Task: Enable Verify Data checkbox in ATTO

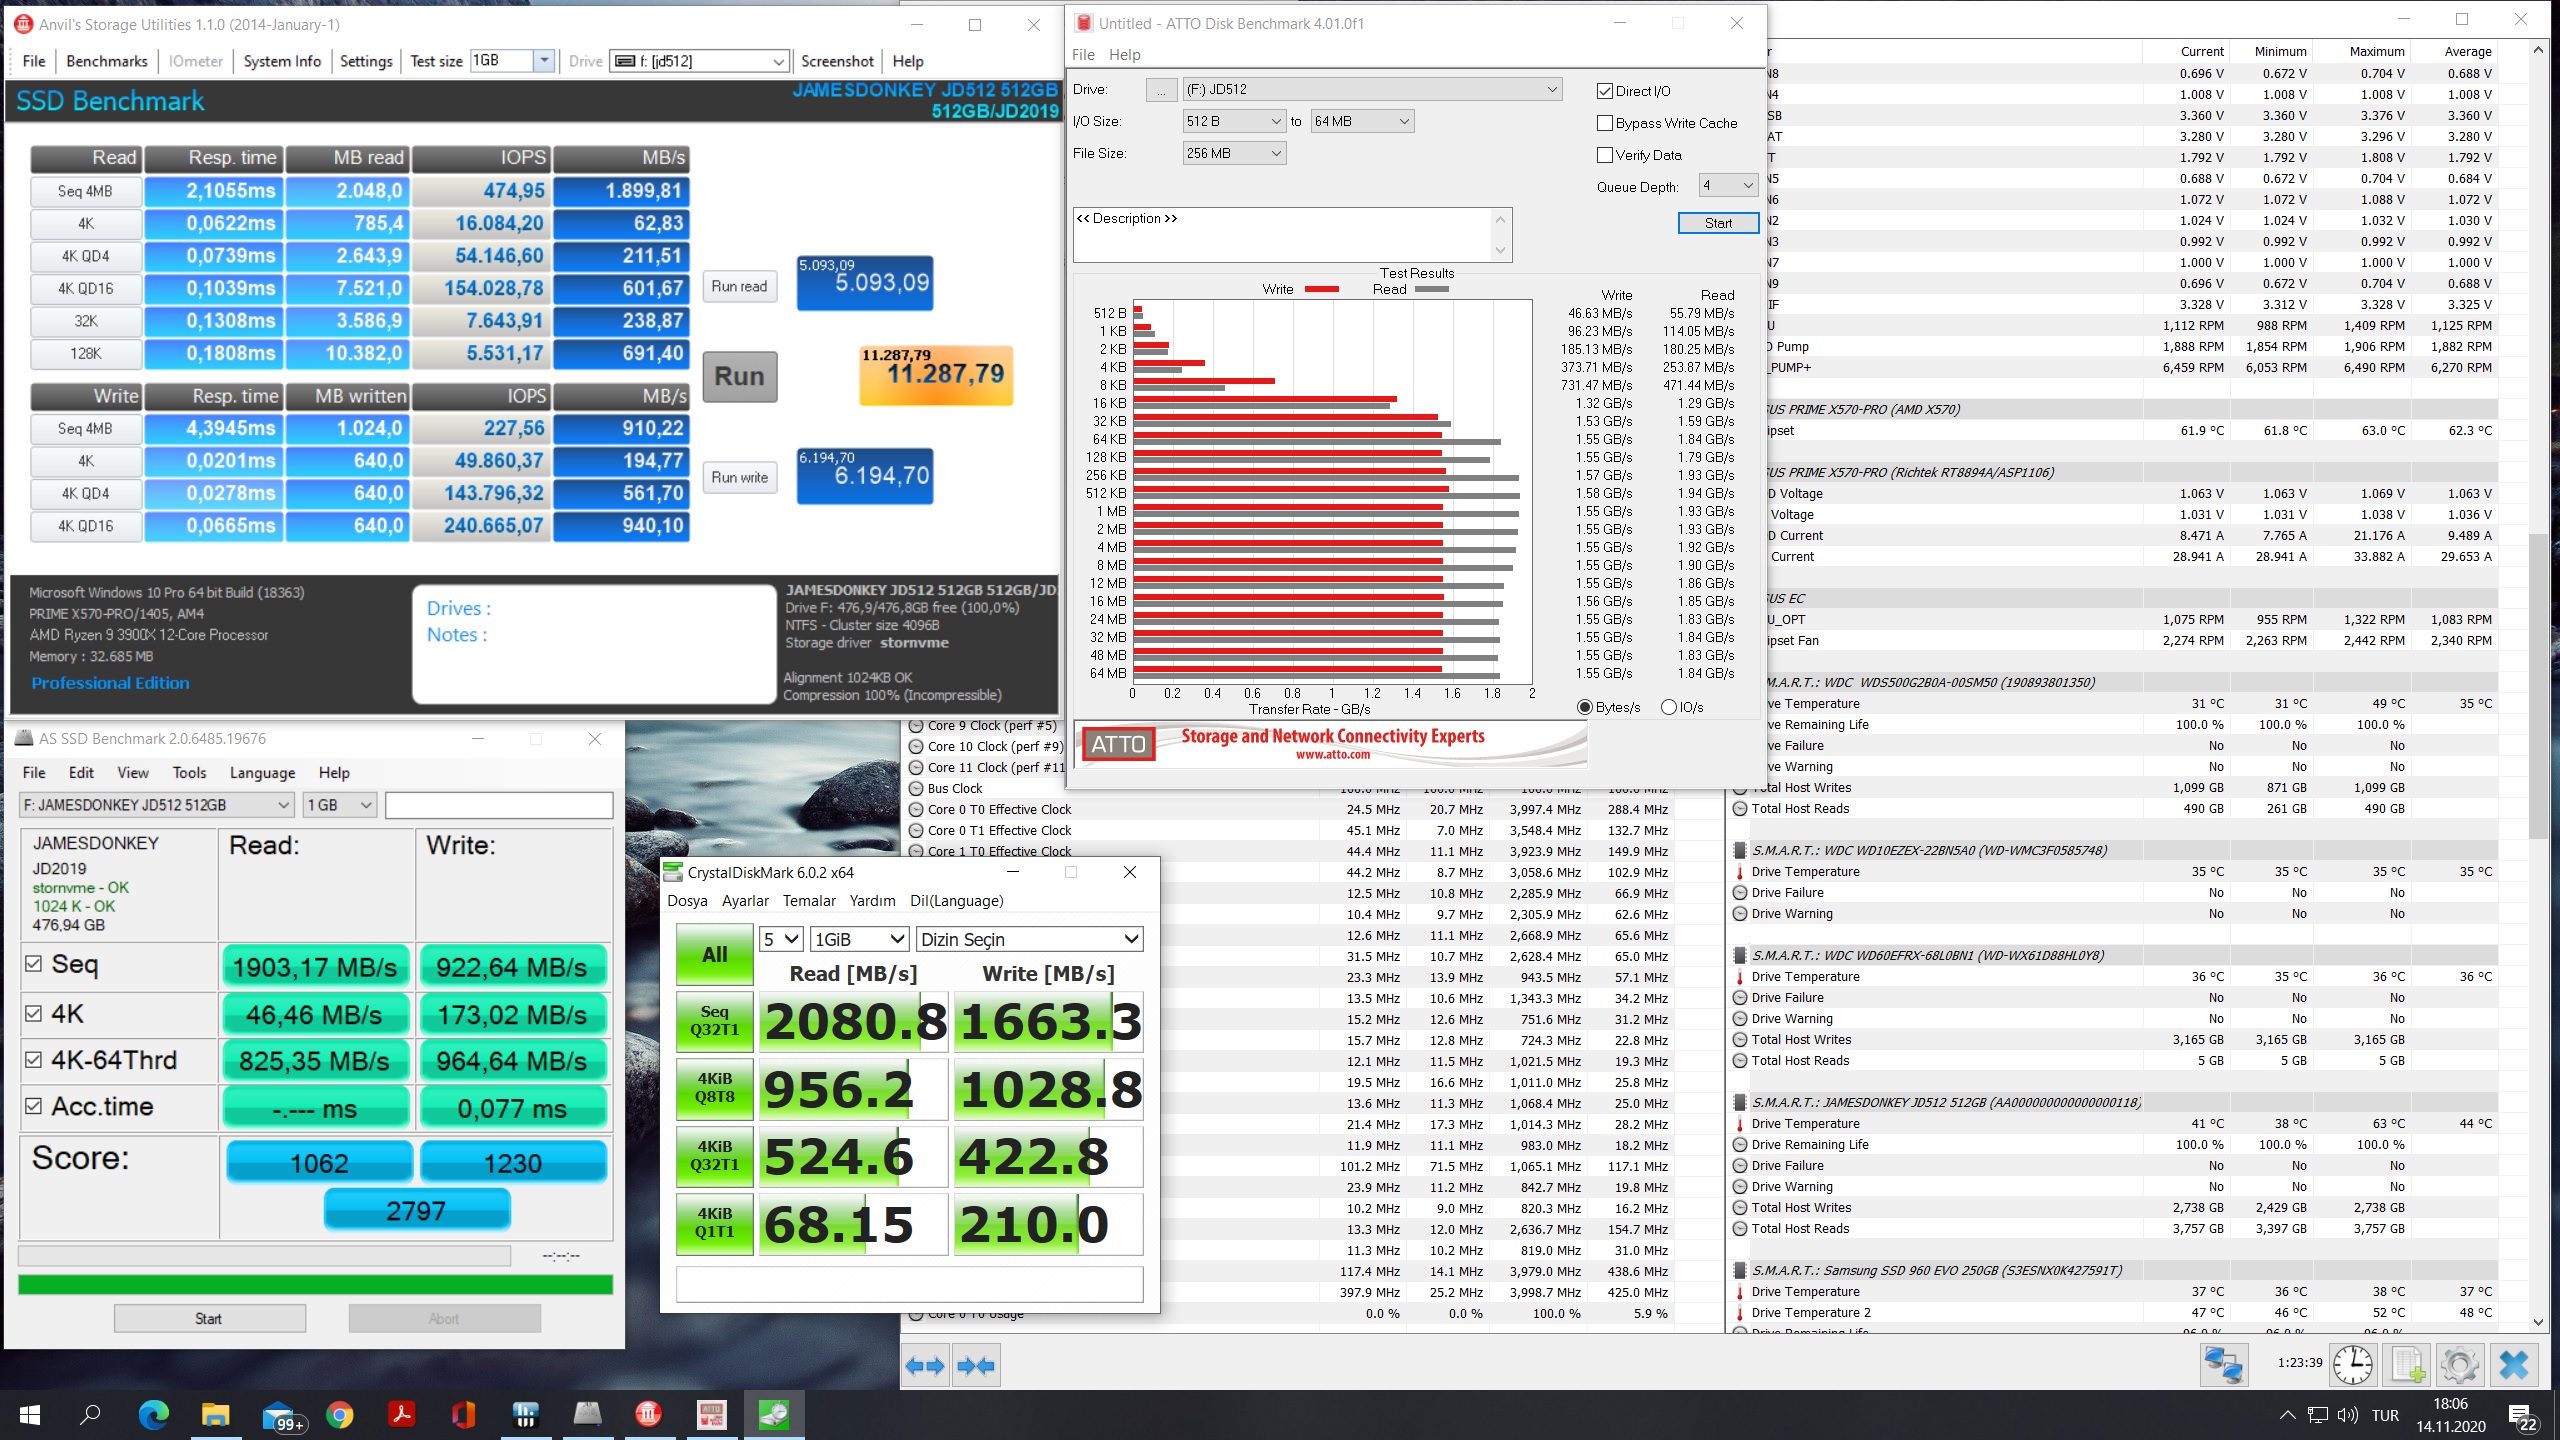Action: (1605, 155)
